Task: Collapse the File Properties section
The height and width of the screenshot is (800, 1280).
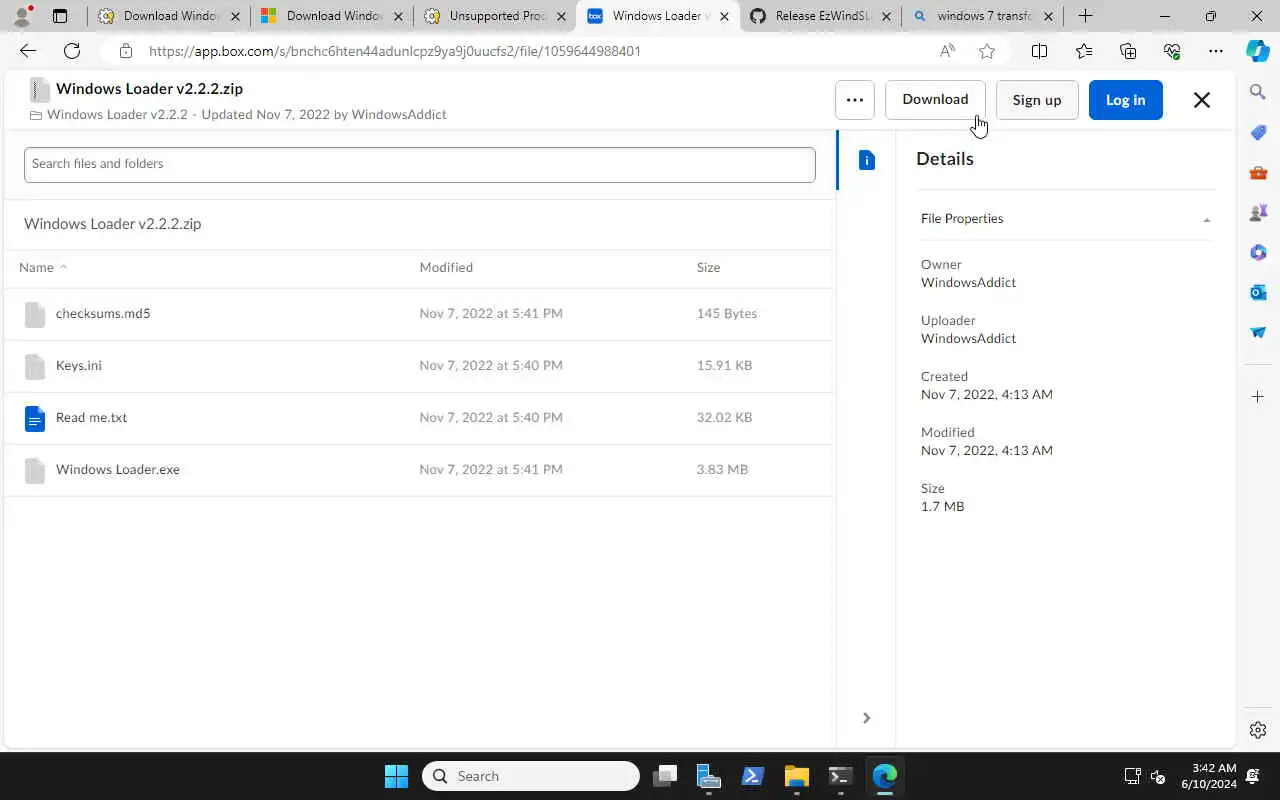Action: click(1066, 219)
